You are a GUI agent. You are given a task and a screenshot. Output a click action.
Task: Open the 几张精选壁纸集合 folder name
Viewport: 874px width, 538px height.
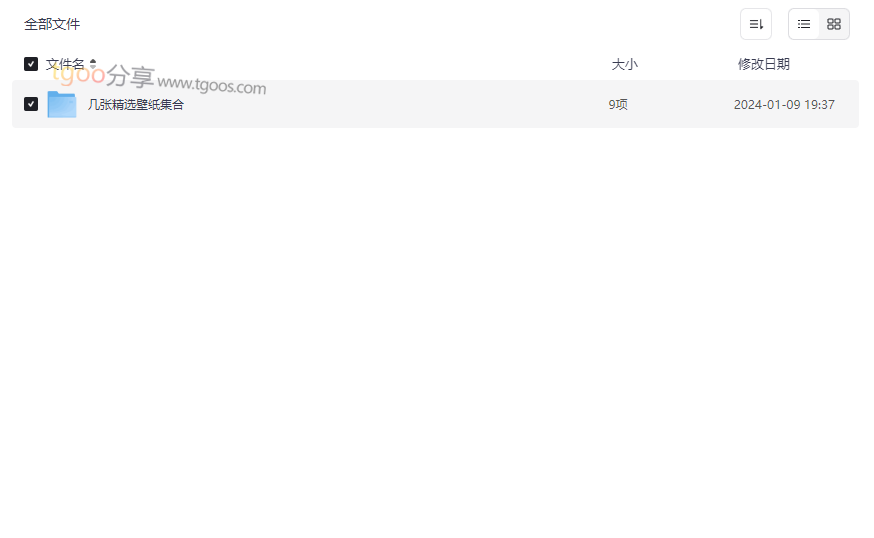(x=135, y=104)
